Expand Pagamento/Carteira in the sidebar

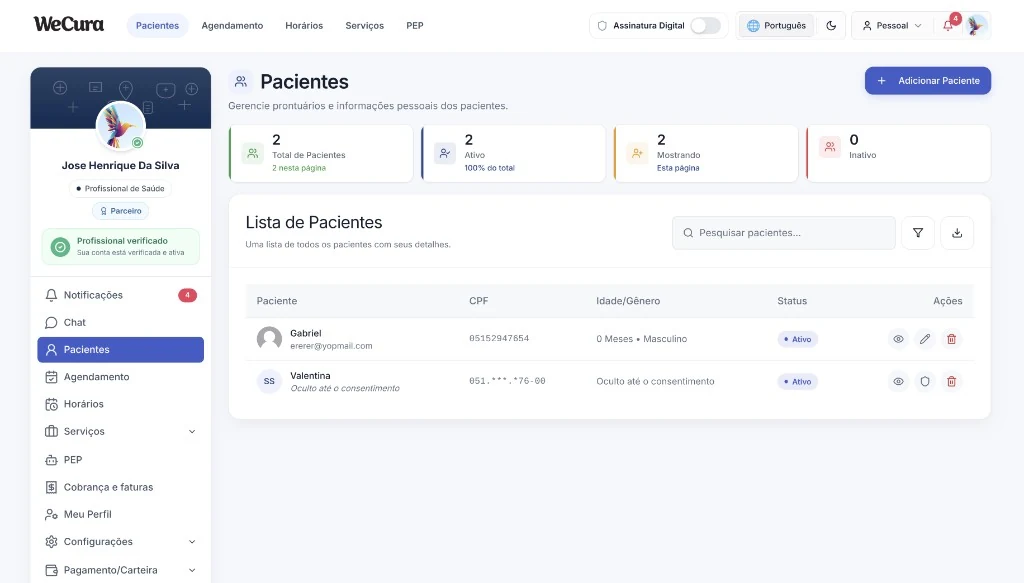[x=120, y=570]
